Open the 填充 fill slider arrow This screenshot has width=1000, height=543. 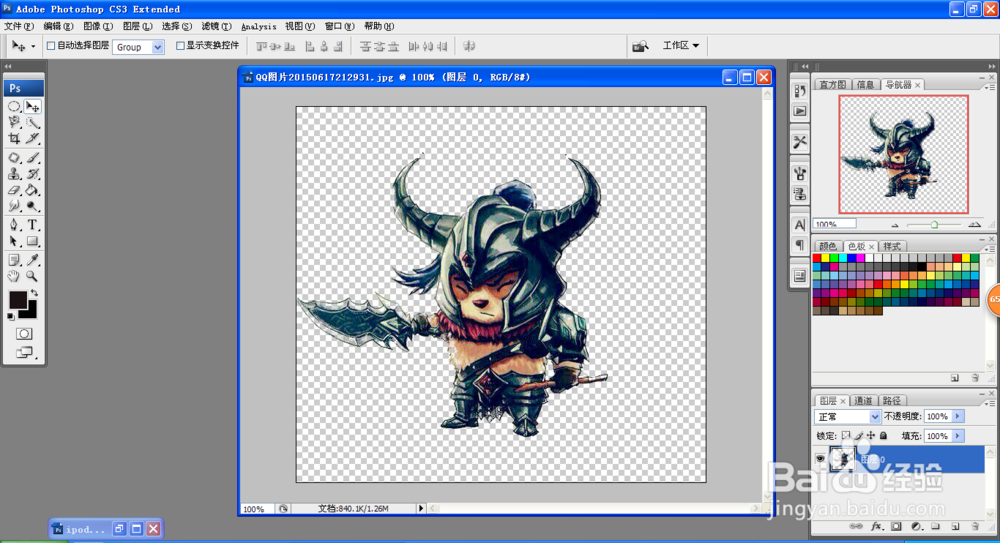point(957,436)
